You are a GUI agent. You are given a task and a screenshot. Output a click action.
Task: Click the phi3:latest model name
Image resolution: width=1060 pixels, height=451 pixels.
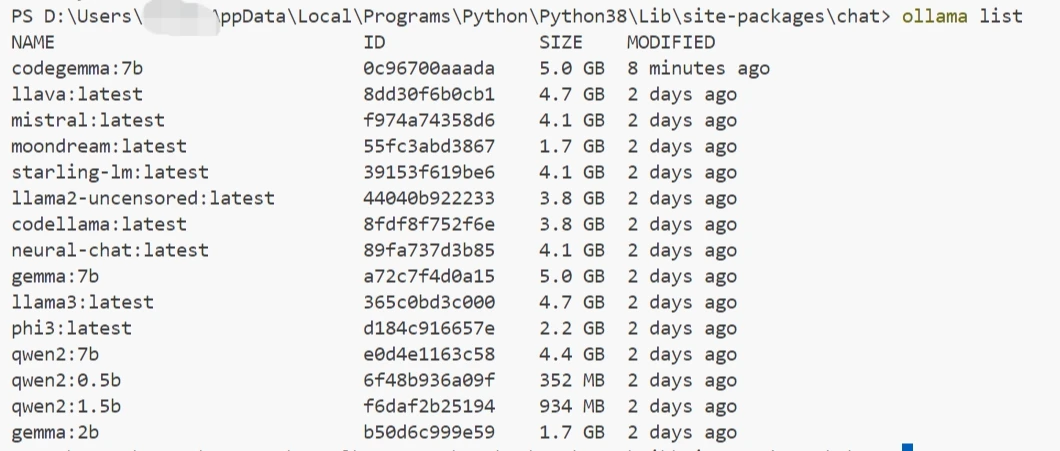tap(71, 328)
